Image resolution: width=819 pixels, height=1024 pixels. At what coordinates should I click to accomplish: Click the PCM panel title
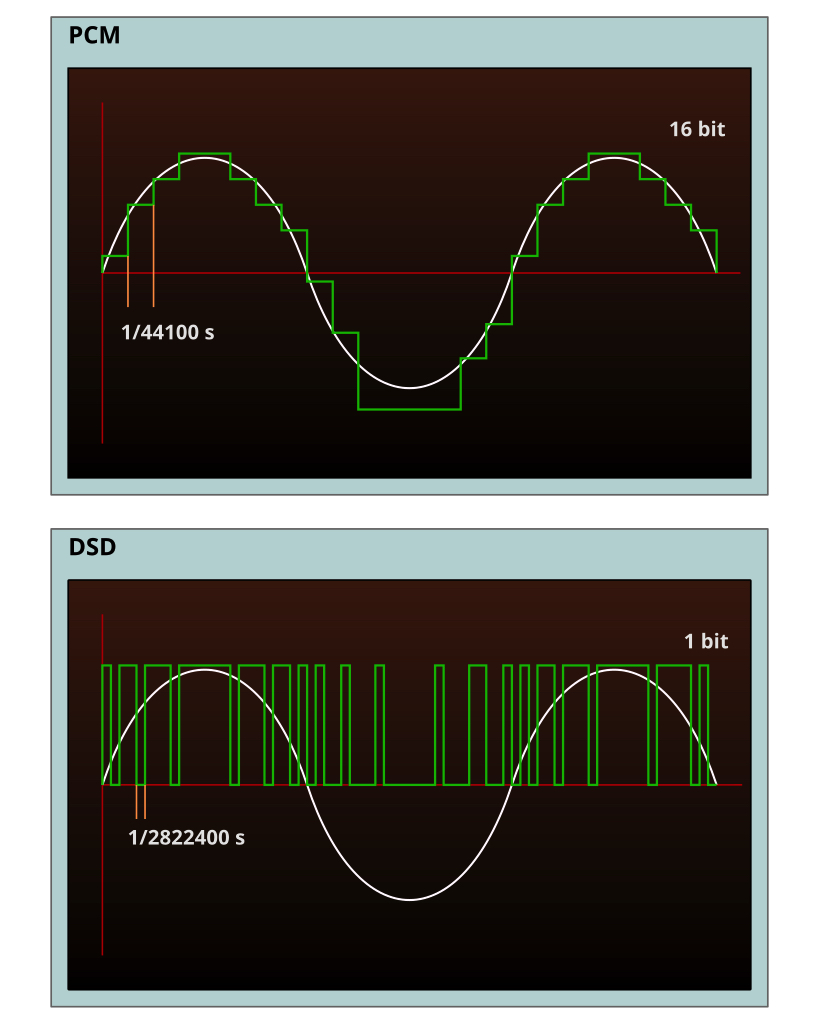coord(94,35)
